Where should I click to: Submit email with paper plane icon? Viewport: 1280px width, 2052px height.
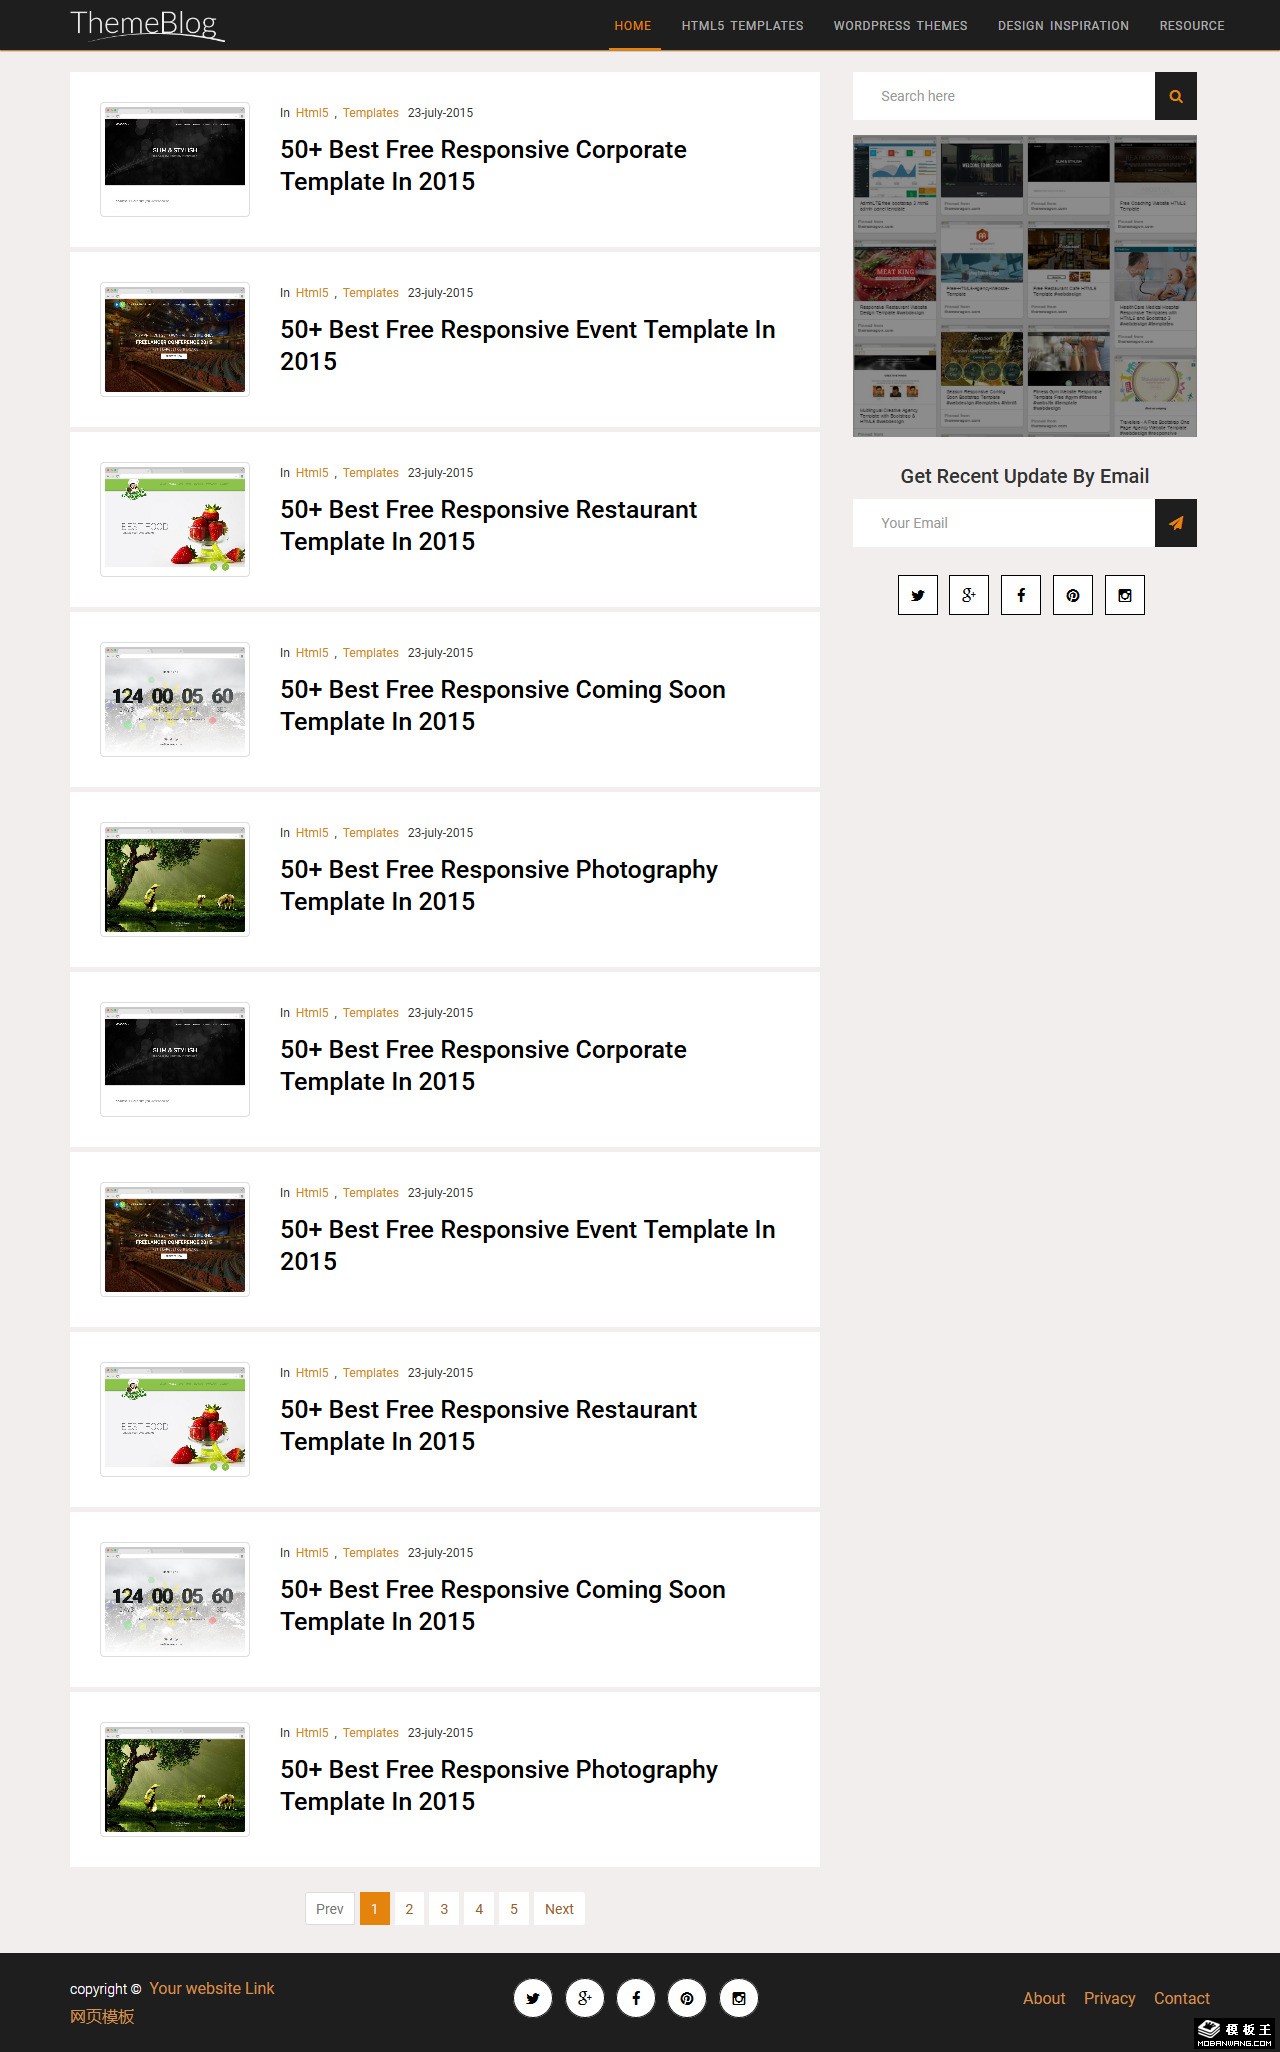[1175, 523]
